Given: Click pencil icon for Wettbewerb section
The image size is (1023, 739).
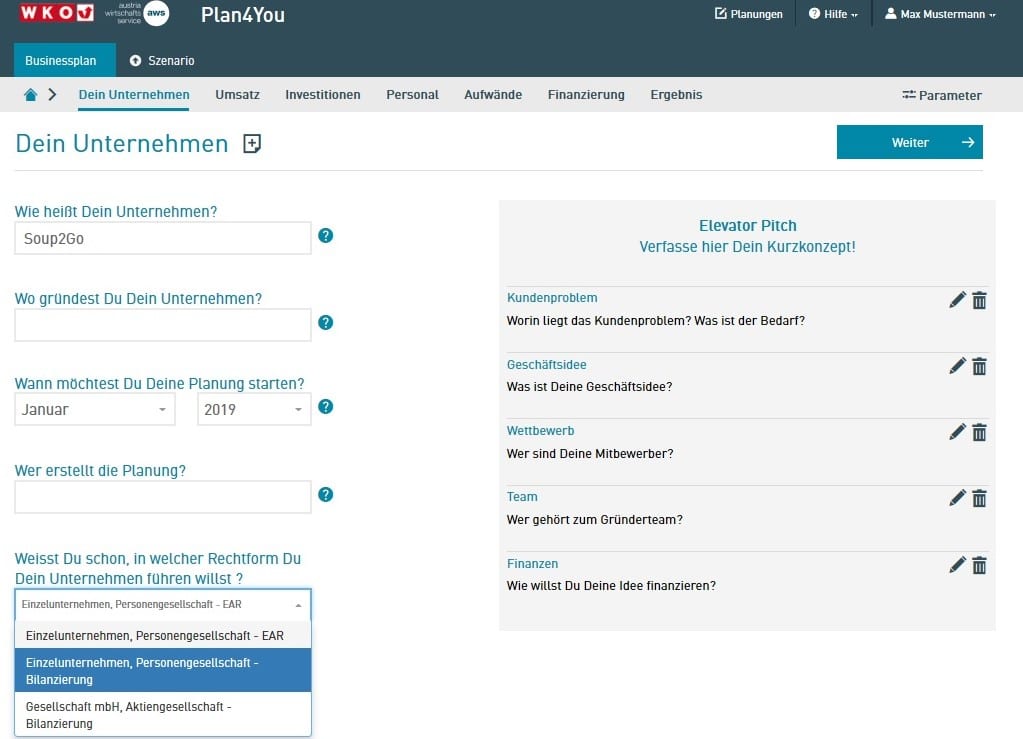Looking at the screenshot, I should (x=957, y=432).
